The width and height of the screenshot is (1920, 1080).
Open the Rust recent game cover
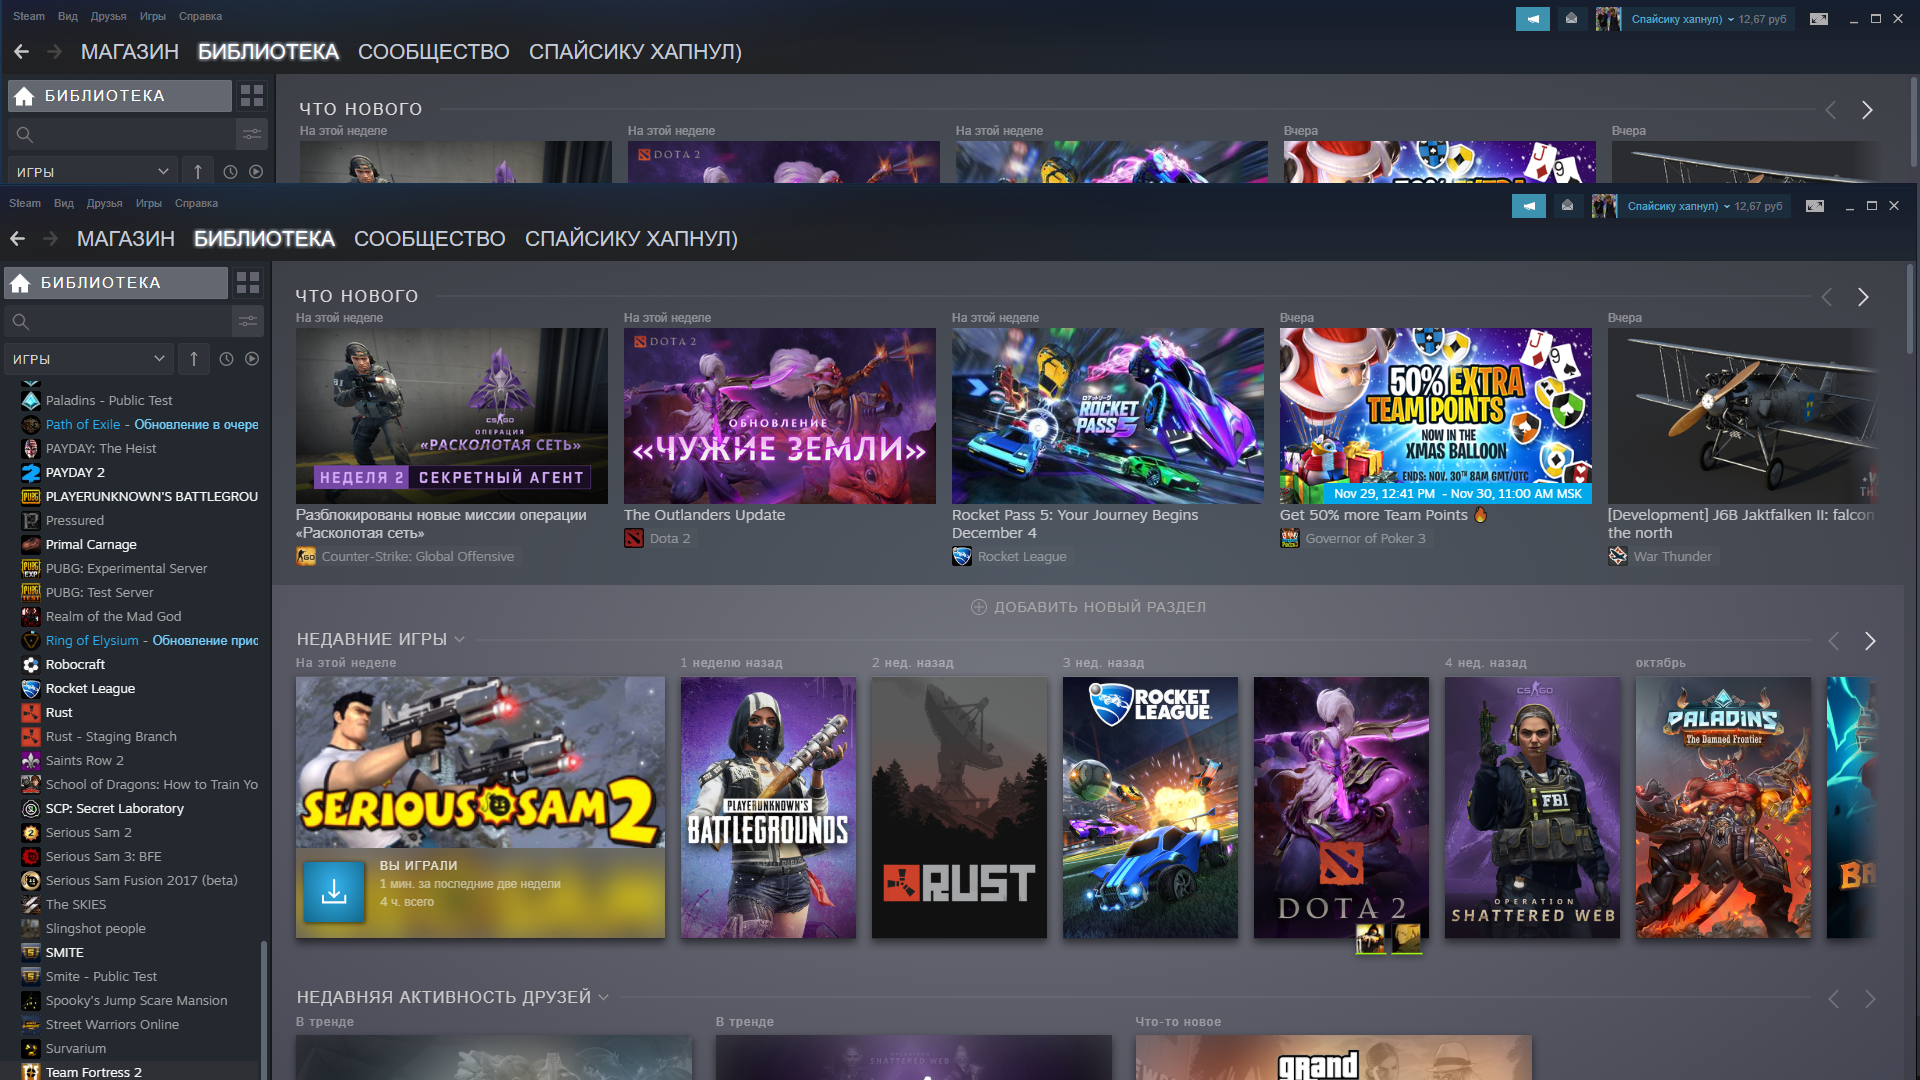pyautogui.click(x=959, y=808)
